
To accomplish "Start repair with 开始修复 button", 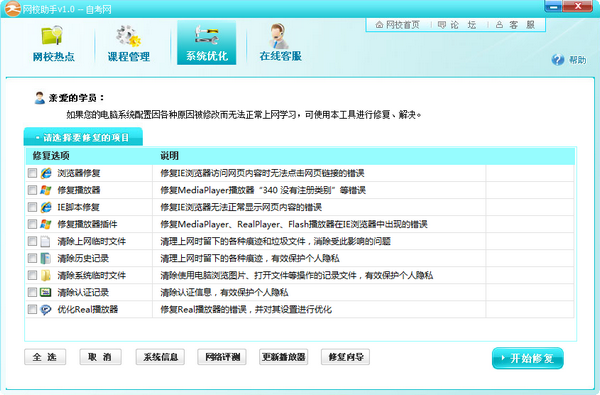I will (x=528, y=358).
